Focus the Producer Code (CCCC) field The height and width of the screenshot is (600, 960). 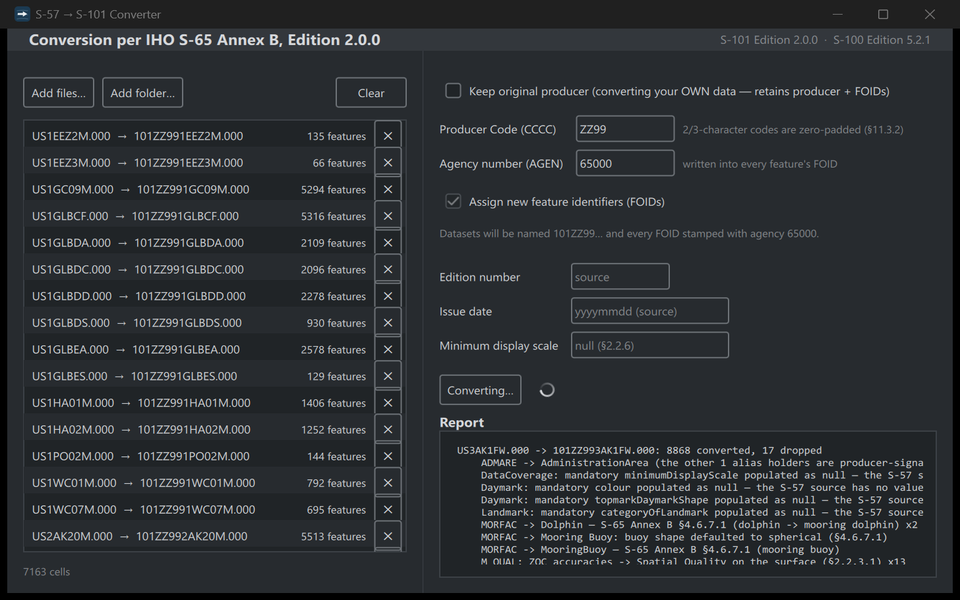click(x=625, y=129)
